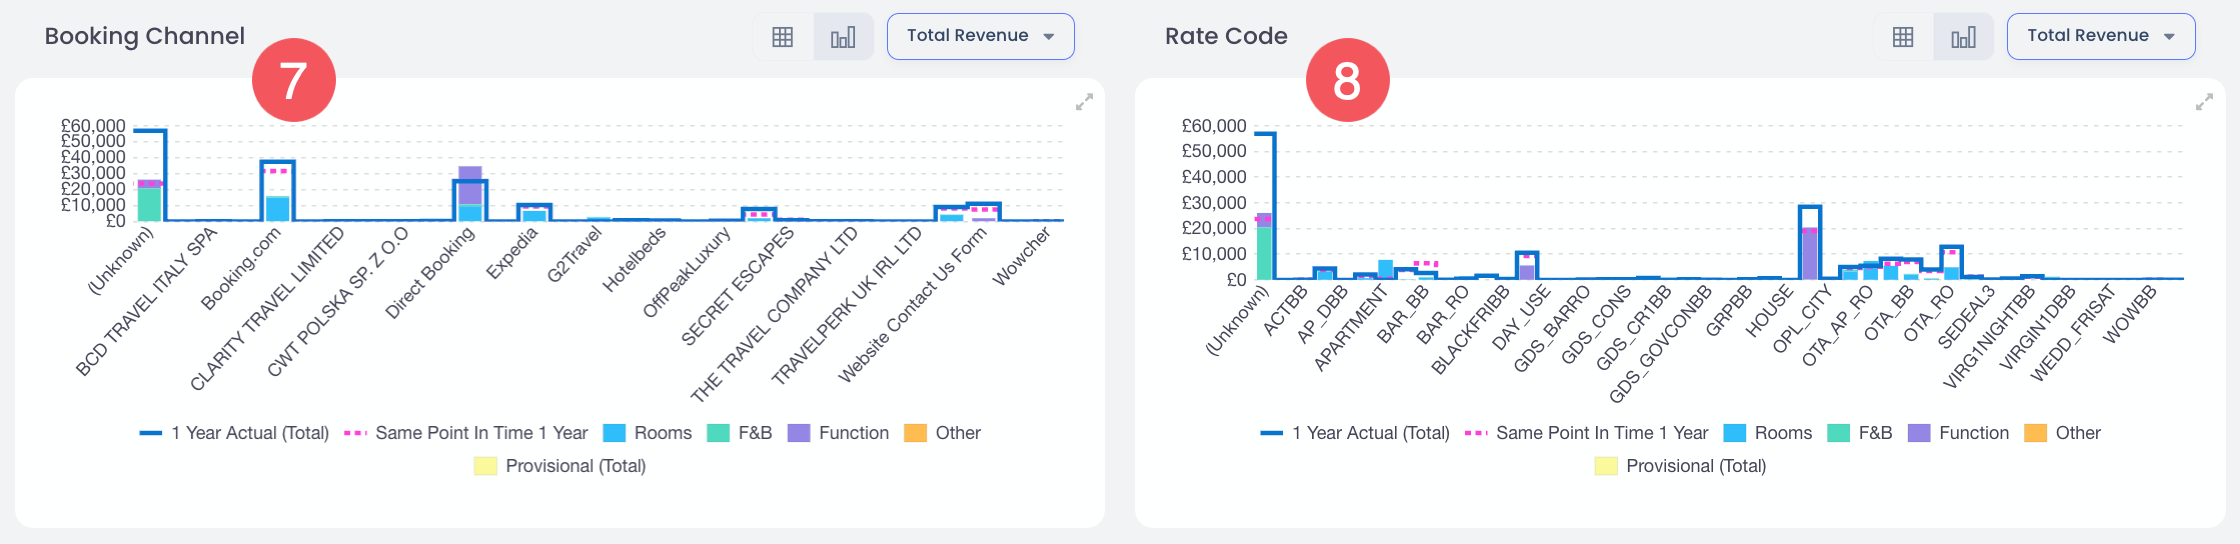Click the red number 7 marker
2240x544 pixels.
[x=293, y=80]
